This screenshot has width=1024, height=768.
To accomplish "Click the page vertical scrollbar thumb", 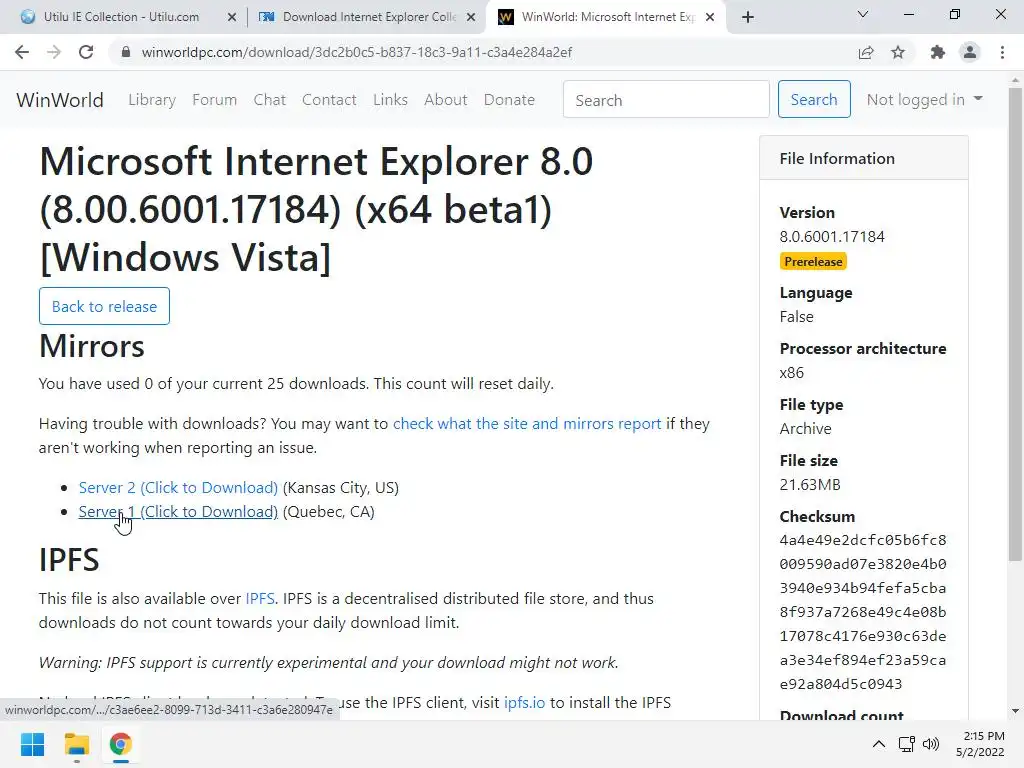I will (1015, 323).
